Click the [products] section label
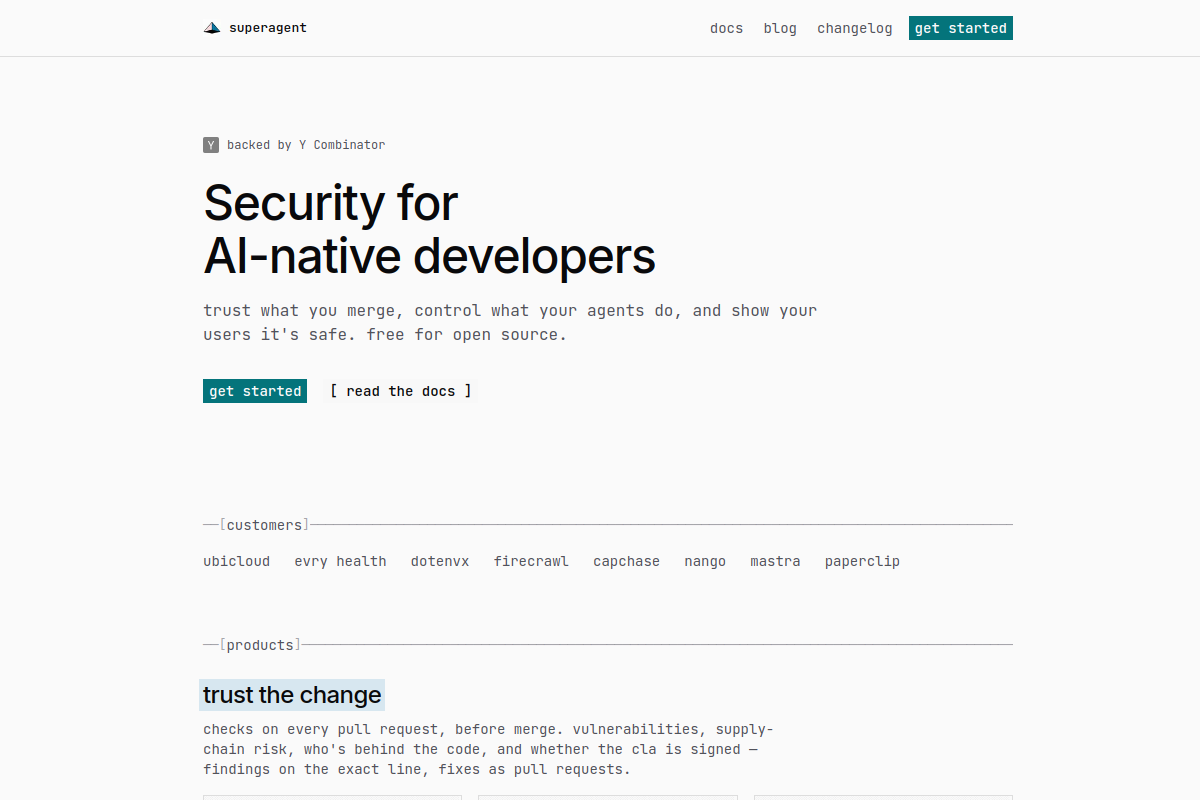 260,645
